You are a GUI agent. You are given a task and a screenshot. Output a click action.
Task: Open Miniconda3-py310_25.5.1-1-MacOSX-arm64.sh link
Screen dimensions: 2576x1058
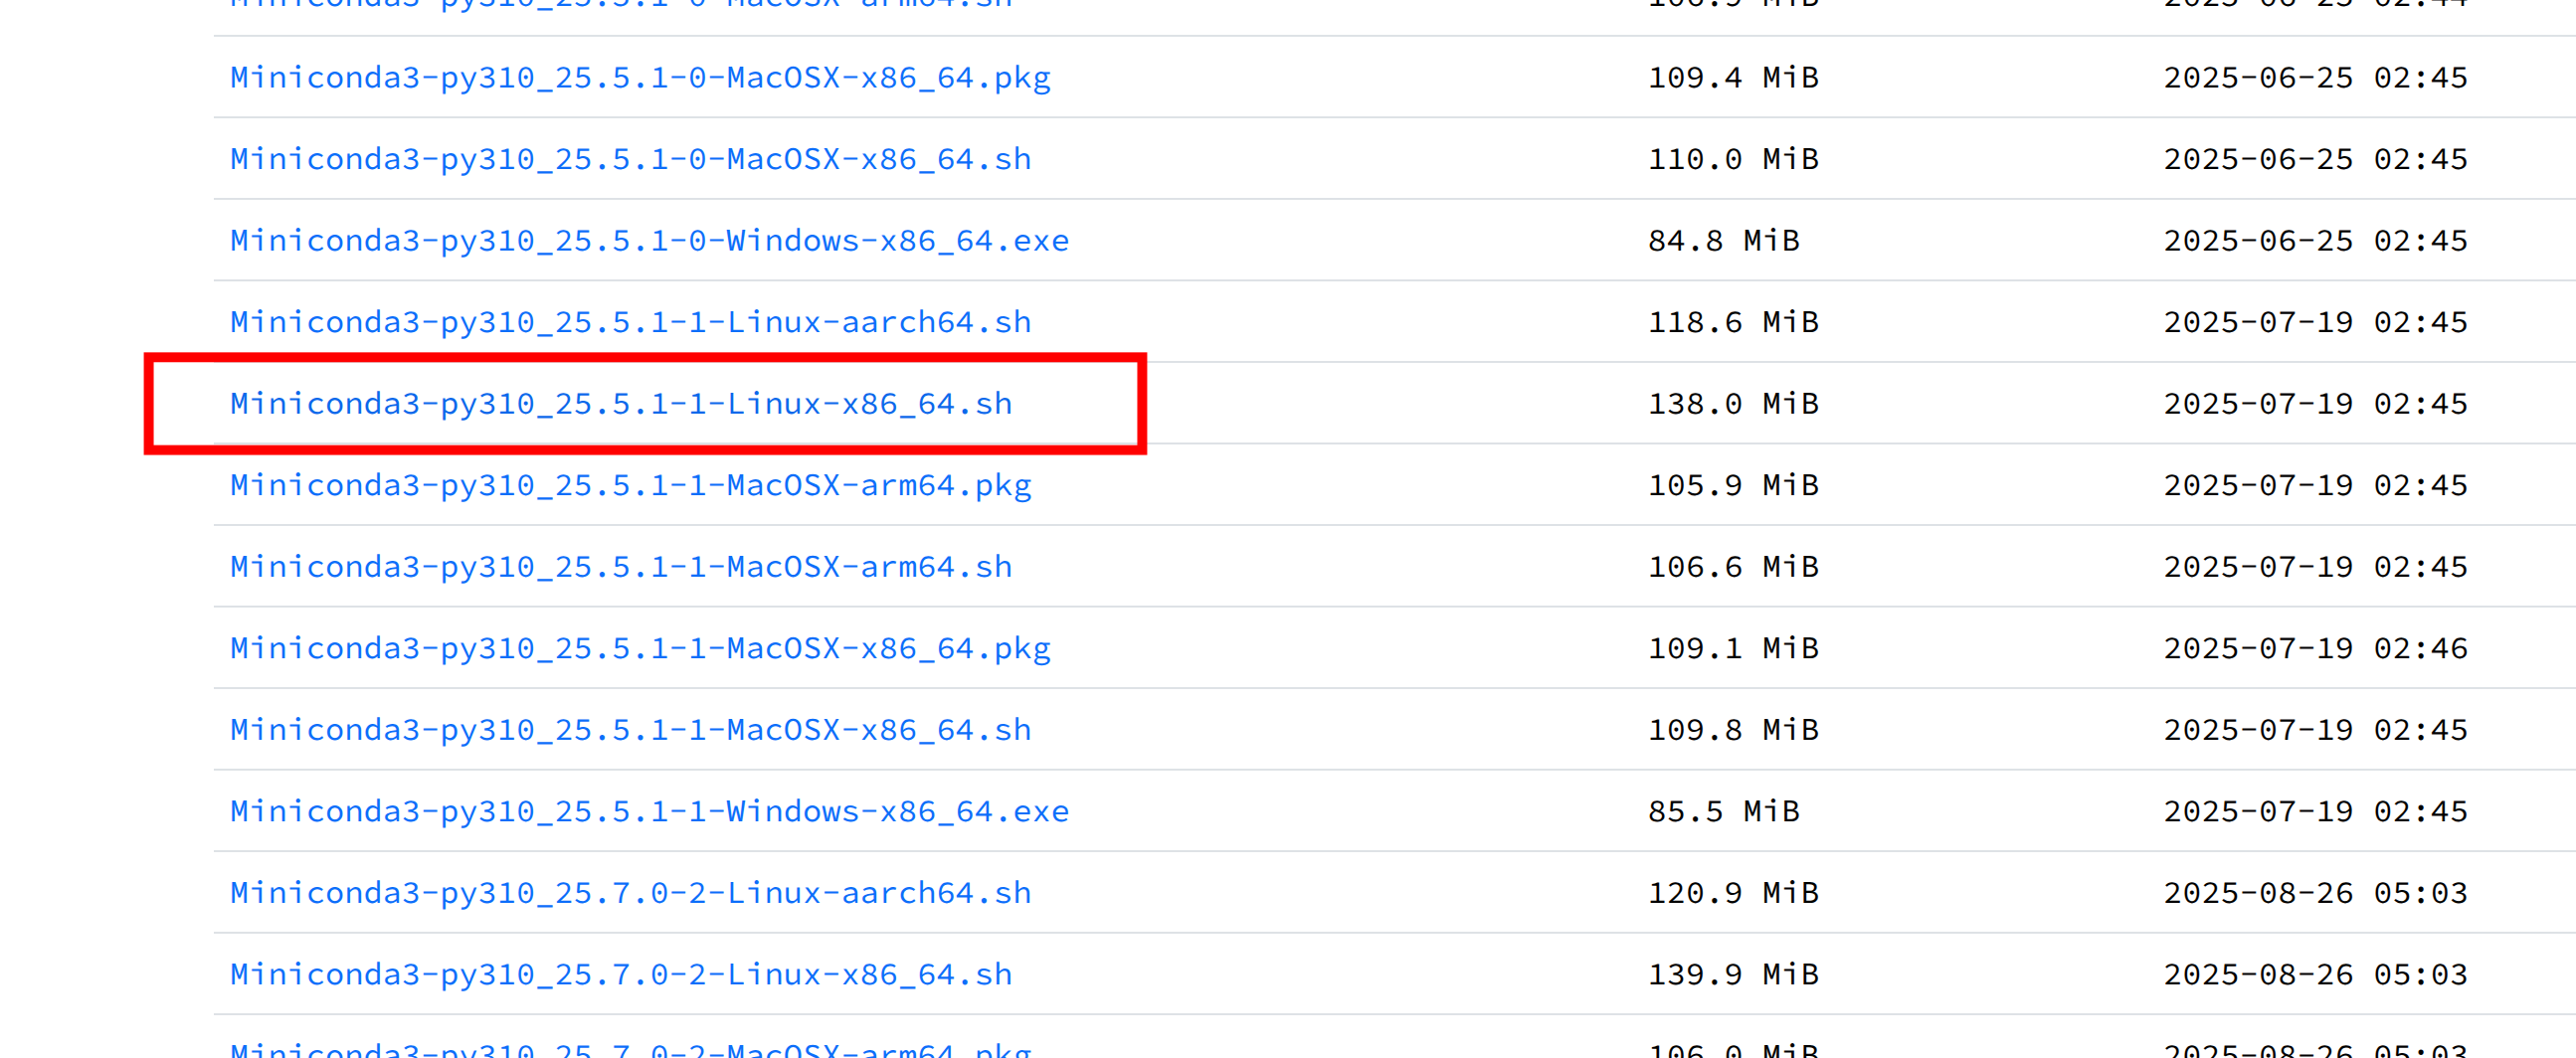[621, 567]
